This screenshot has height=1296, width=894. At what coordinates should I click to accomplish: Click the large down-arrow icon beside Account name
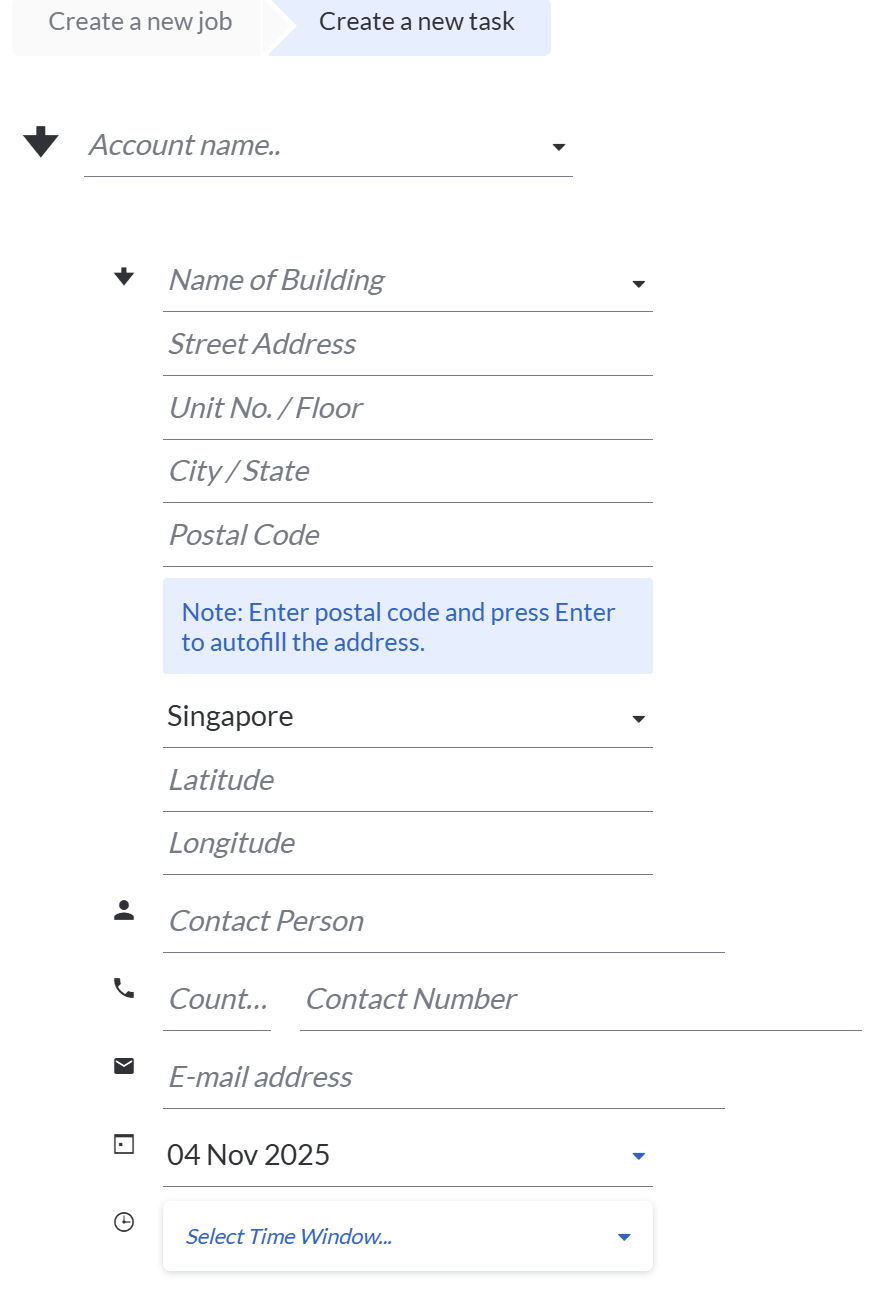[41, 142]
